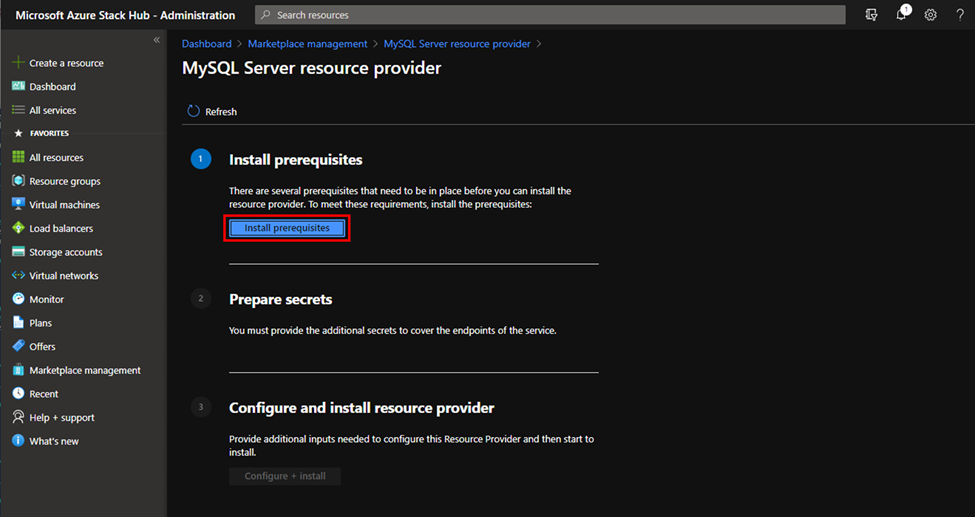
Task: Open Help + support menu label
Action: pos(62,417)
